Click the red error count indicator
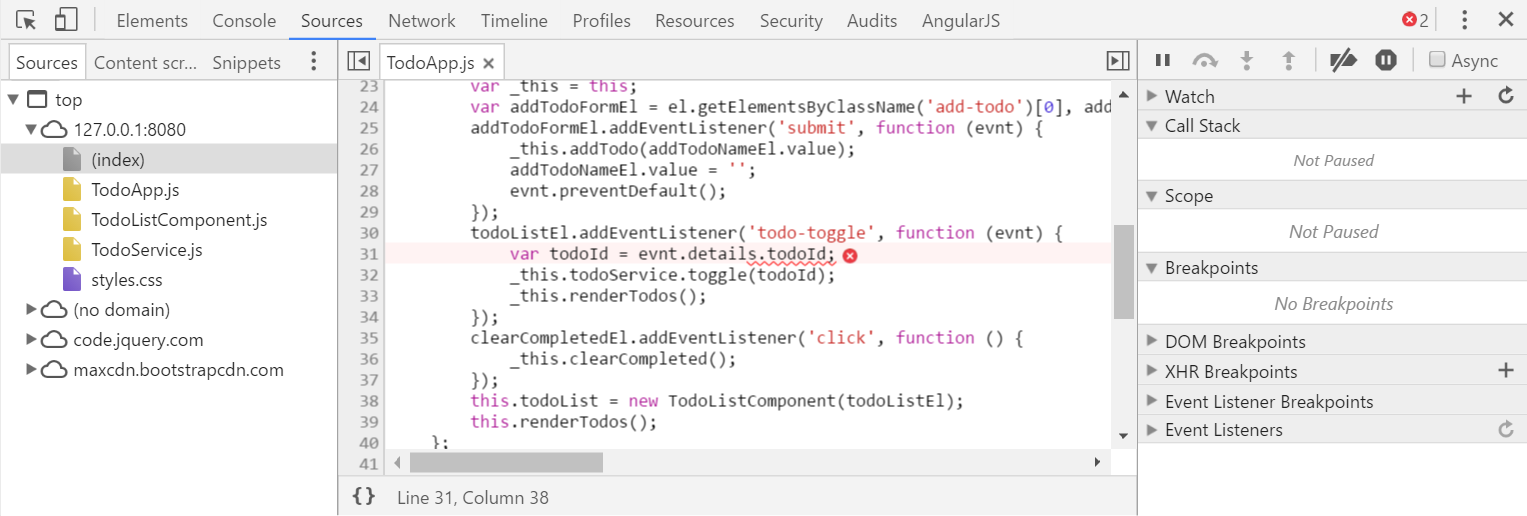The width and height of the screenshot is (1527, 516). coord(1415,20)
